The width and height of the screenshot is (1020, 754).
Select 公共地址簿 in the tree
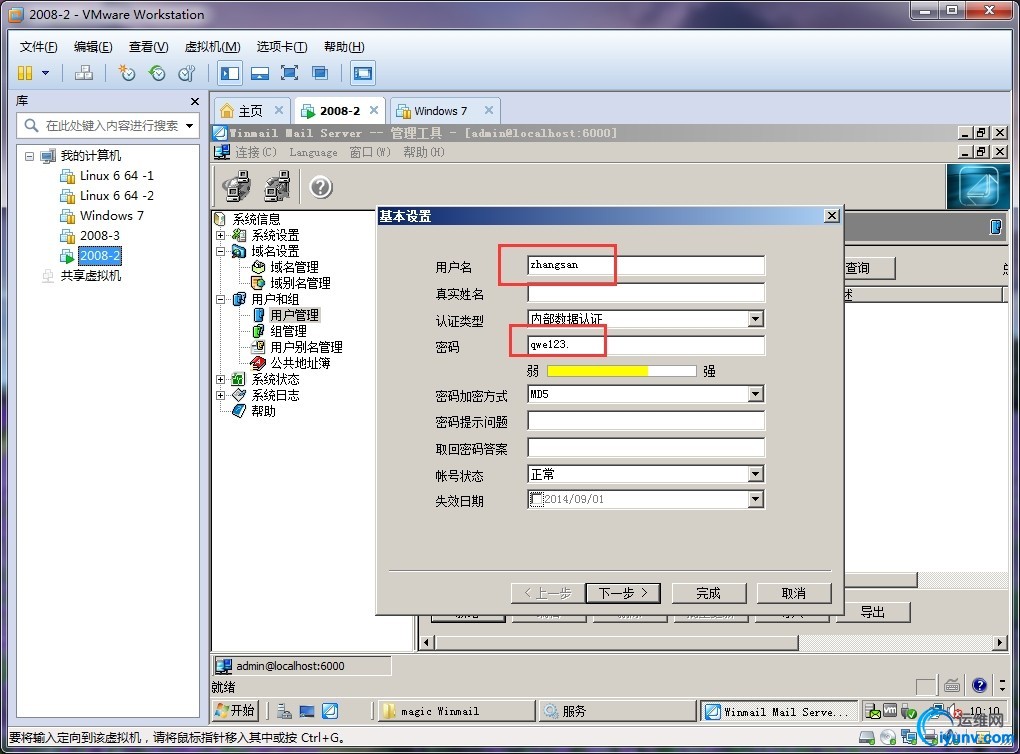(300, 363)
